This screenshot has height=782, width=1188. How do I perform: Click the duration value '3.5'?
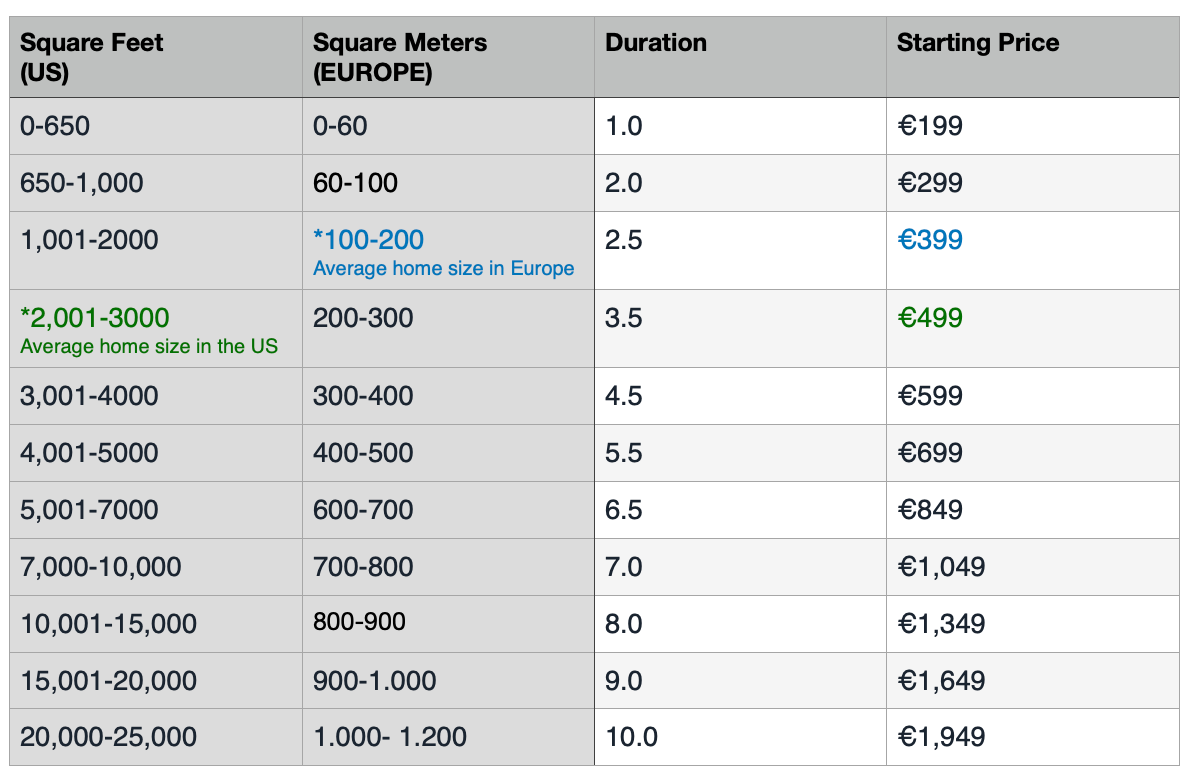coord(624,317)
